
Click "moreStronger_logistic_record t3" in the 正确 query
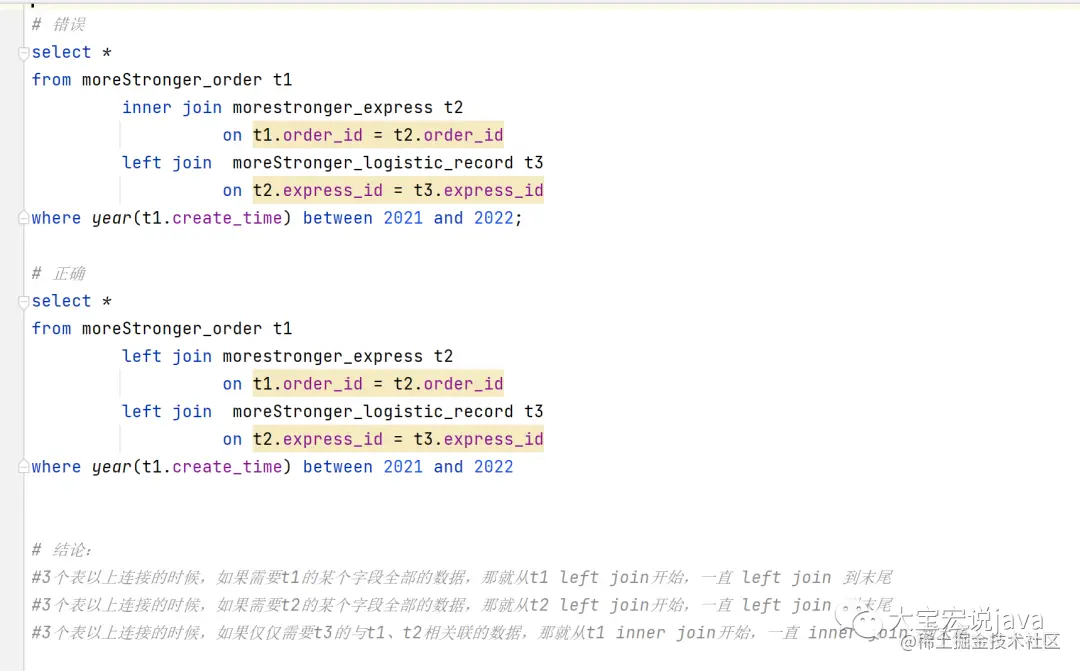388,411
